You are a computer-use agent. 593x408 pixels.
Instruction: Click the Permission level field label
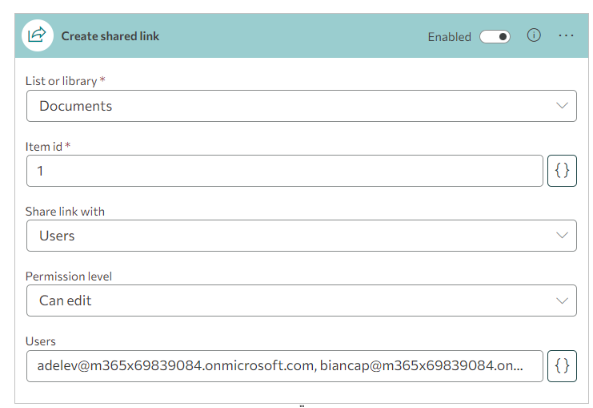tap(68, 276)
